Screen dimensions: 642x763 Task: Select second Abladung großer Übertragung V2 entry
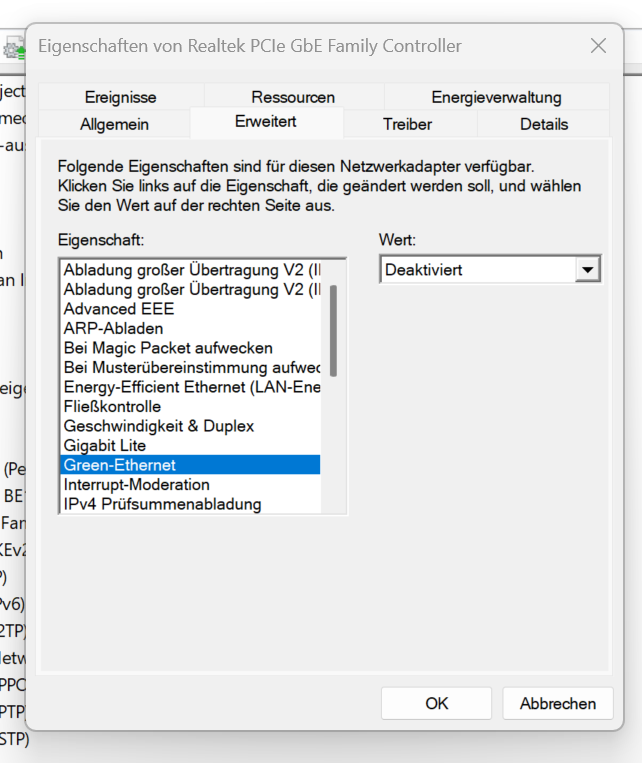coord(191,289)
